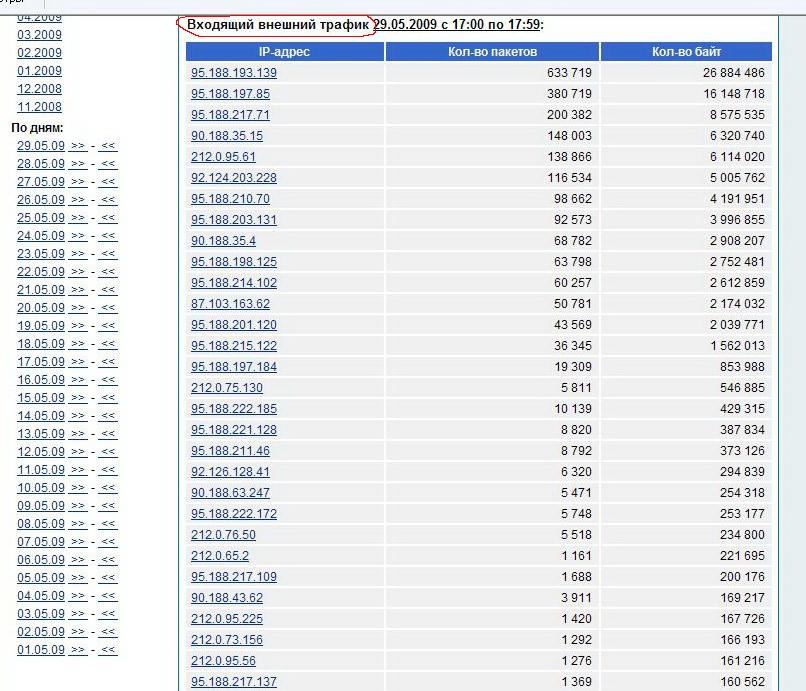The width and height of the screenshot is (806, 691).
Task: Open daily report for 29.05.09
Action: [x=41, y=146]
